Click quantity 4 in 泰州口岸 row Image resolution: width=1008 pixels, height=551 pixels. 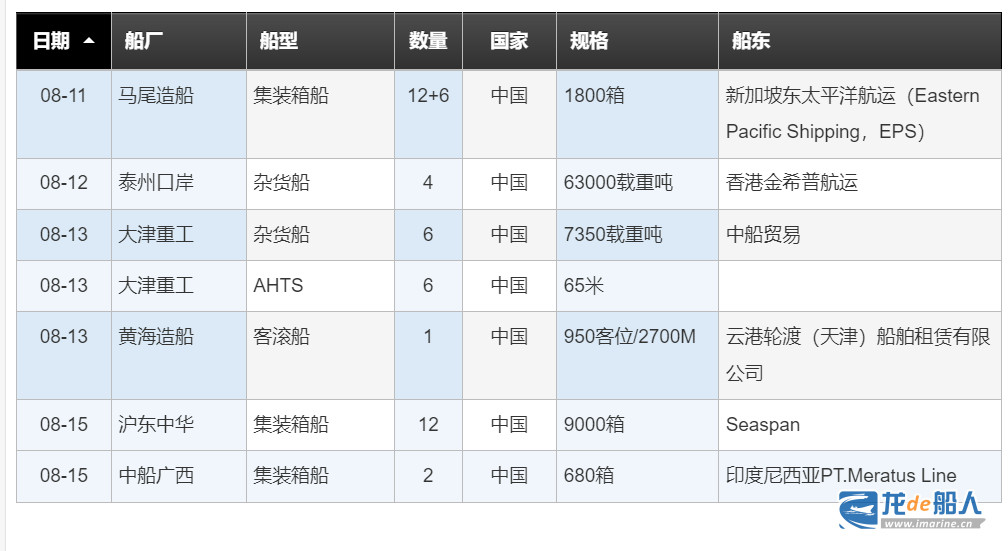pos(428,184)
